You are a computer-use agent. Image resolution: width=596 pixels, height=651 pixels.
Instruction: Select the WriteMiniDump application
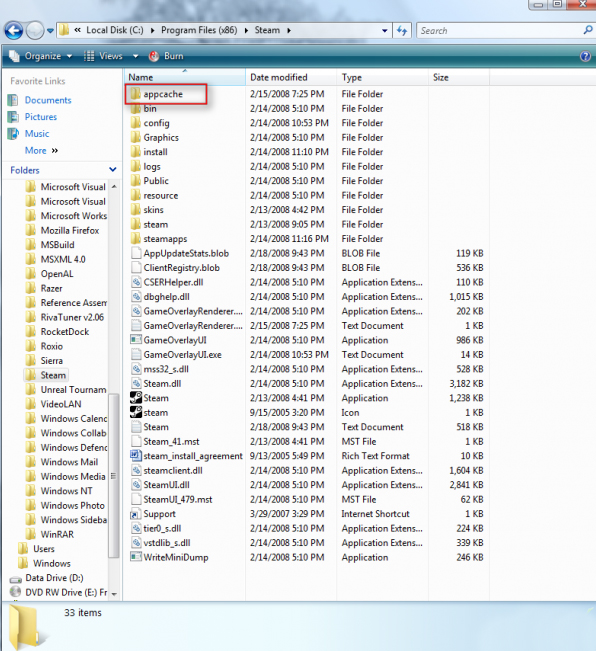(x=169, y=557)
